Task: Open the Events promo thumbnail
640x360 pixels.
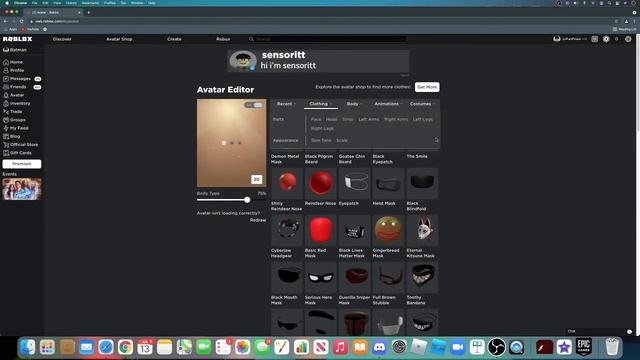Action: pos(22,189)
